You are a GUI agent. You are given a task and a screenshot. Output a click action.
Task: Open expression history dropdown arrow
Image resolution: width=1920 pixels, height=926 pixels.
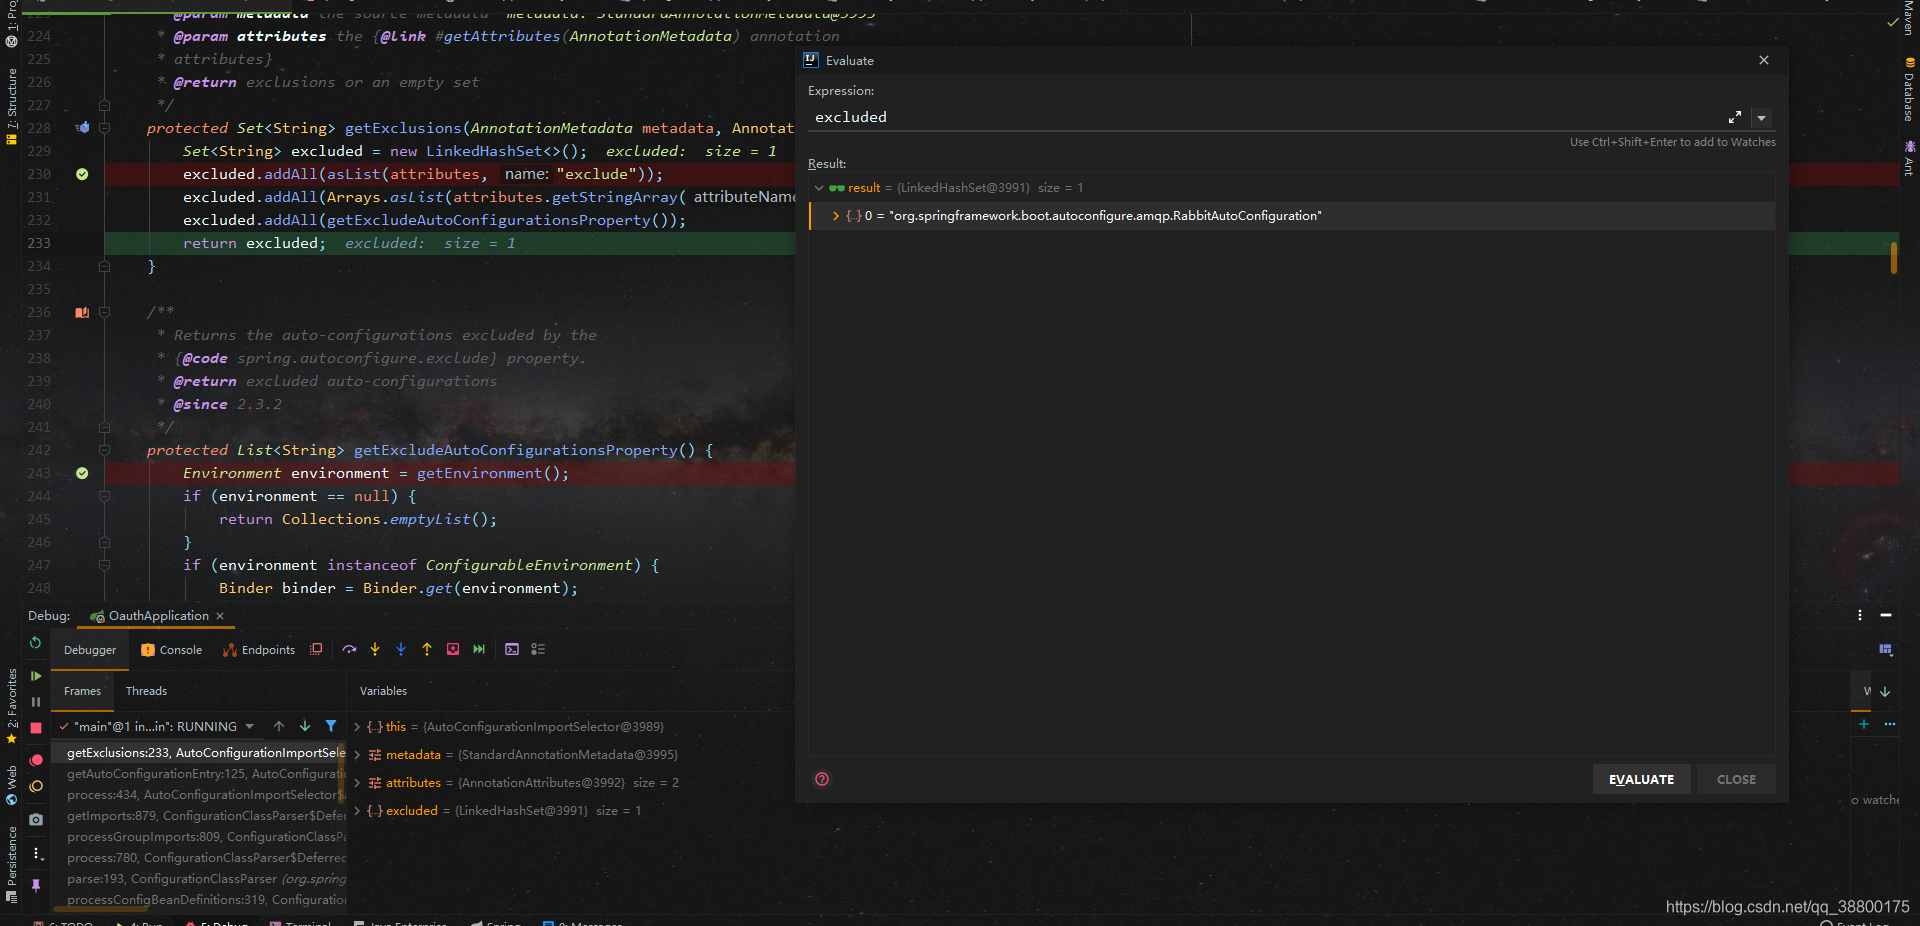1762,118
